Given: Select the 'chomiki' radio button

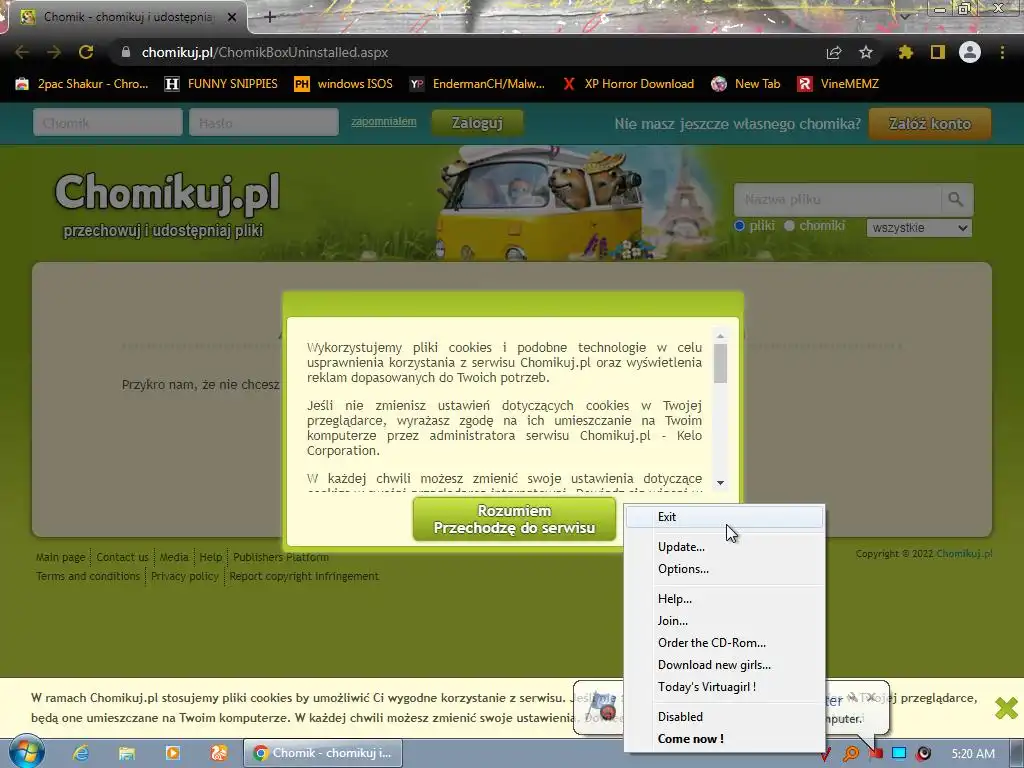Looking at the screenshot, I should pos(789,225).
